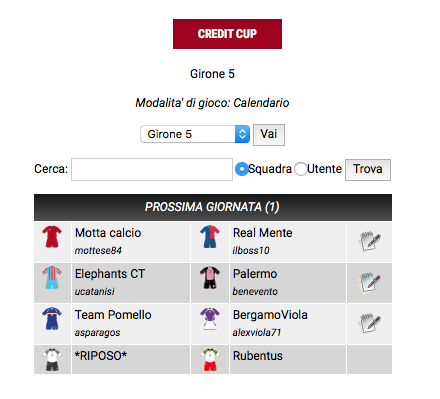Click Rubentus white-red jersey icon

[210, 360]
